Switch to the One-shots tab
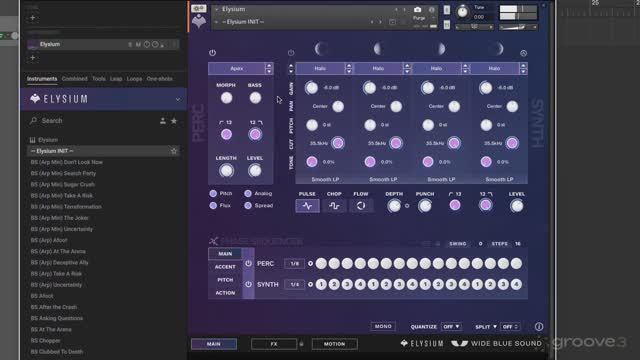640x360 pixels. click(x=160, y=79)
